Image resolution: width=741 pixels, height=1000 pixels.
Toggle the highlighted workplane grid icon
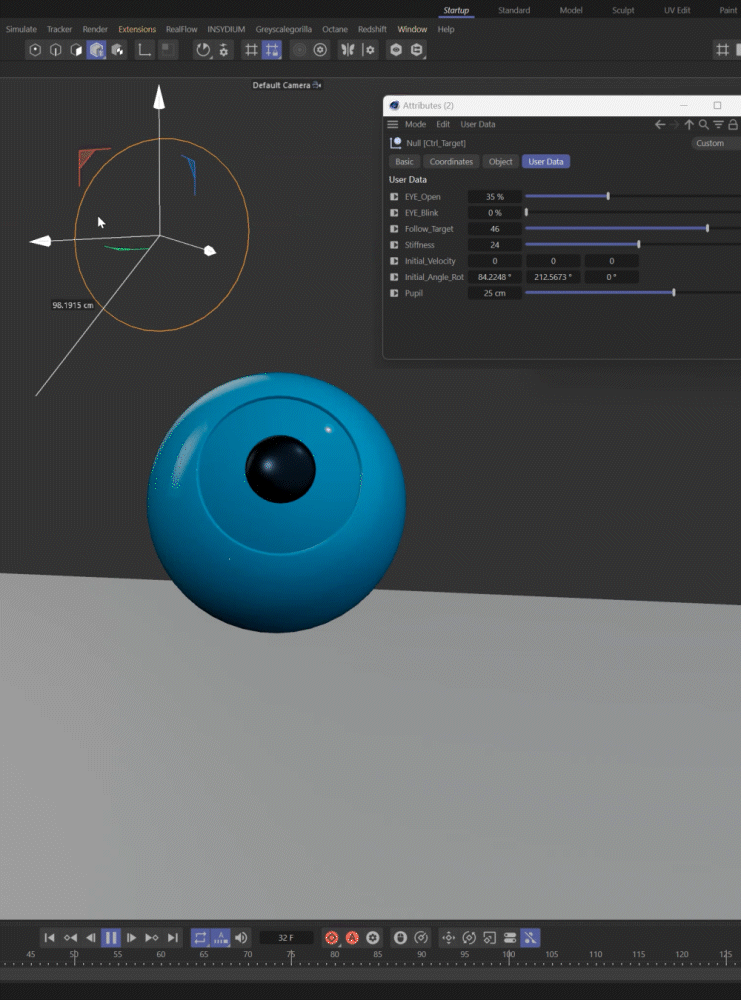[x=272, y=50]
